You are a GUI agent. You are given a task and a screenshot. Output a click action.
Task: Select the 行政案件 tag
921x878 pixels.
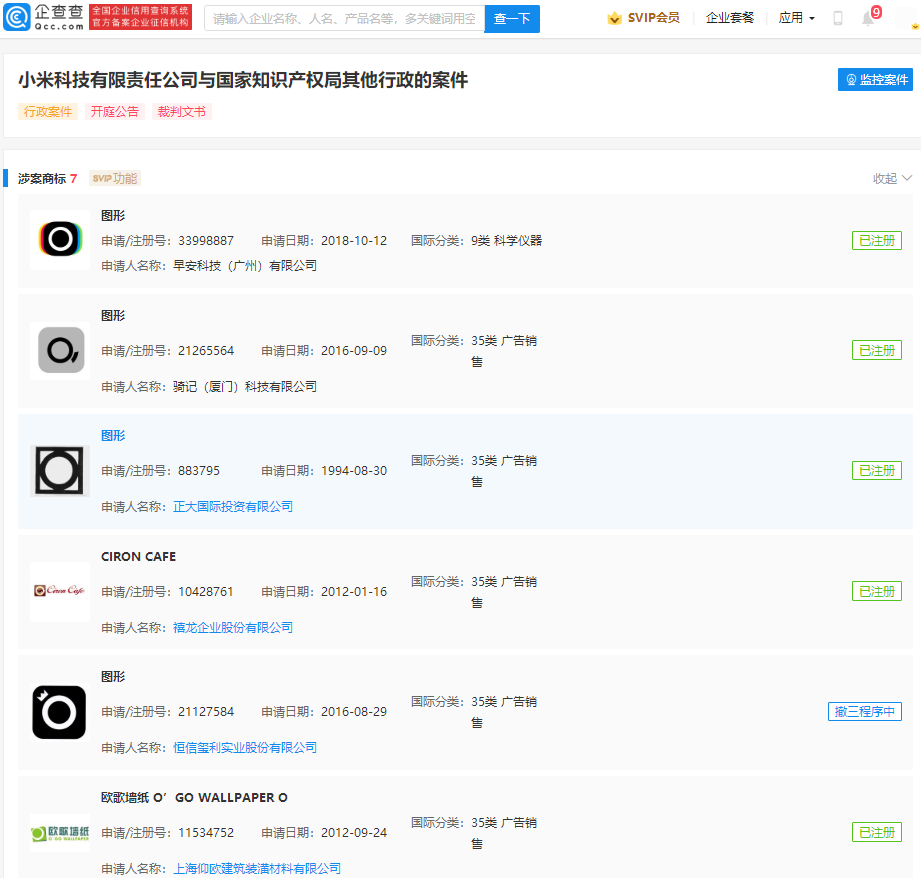[48, 112]
